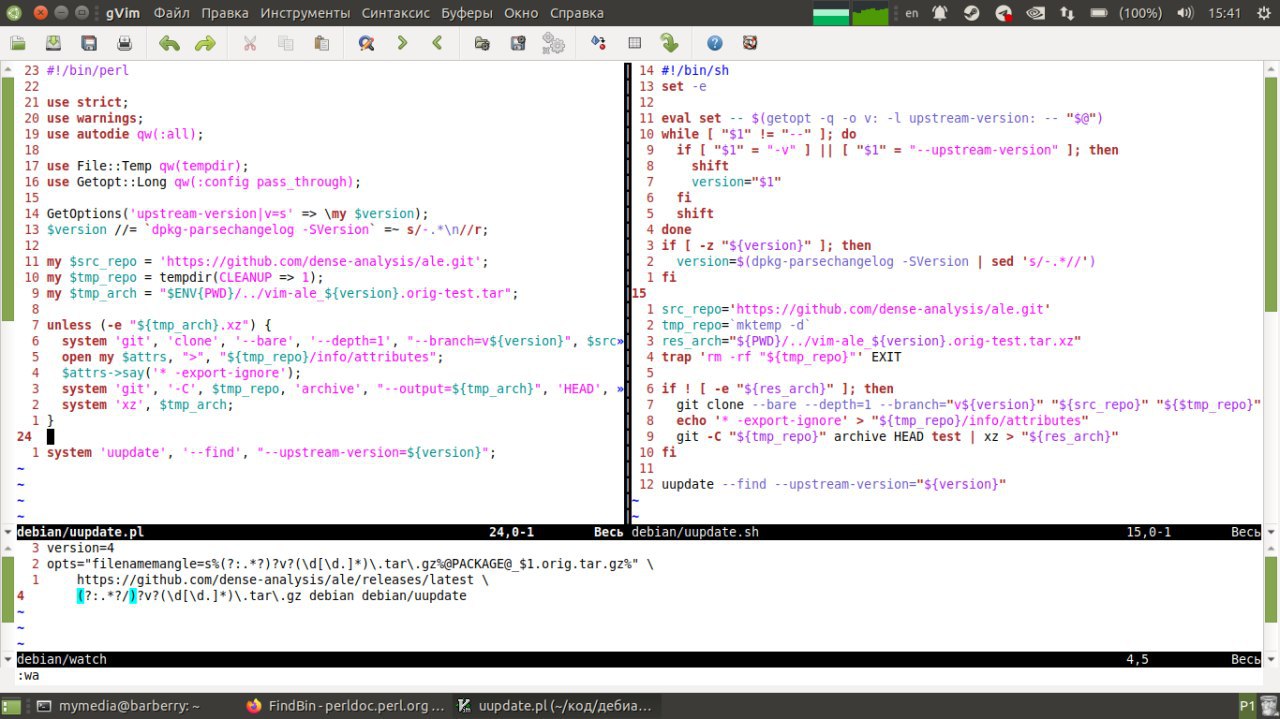The width and height of the screenshot is (1280, 719).
Task: Click the memory usage graph indicator
Action: (x=831, y=14)
